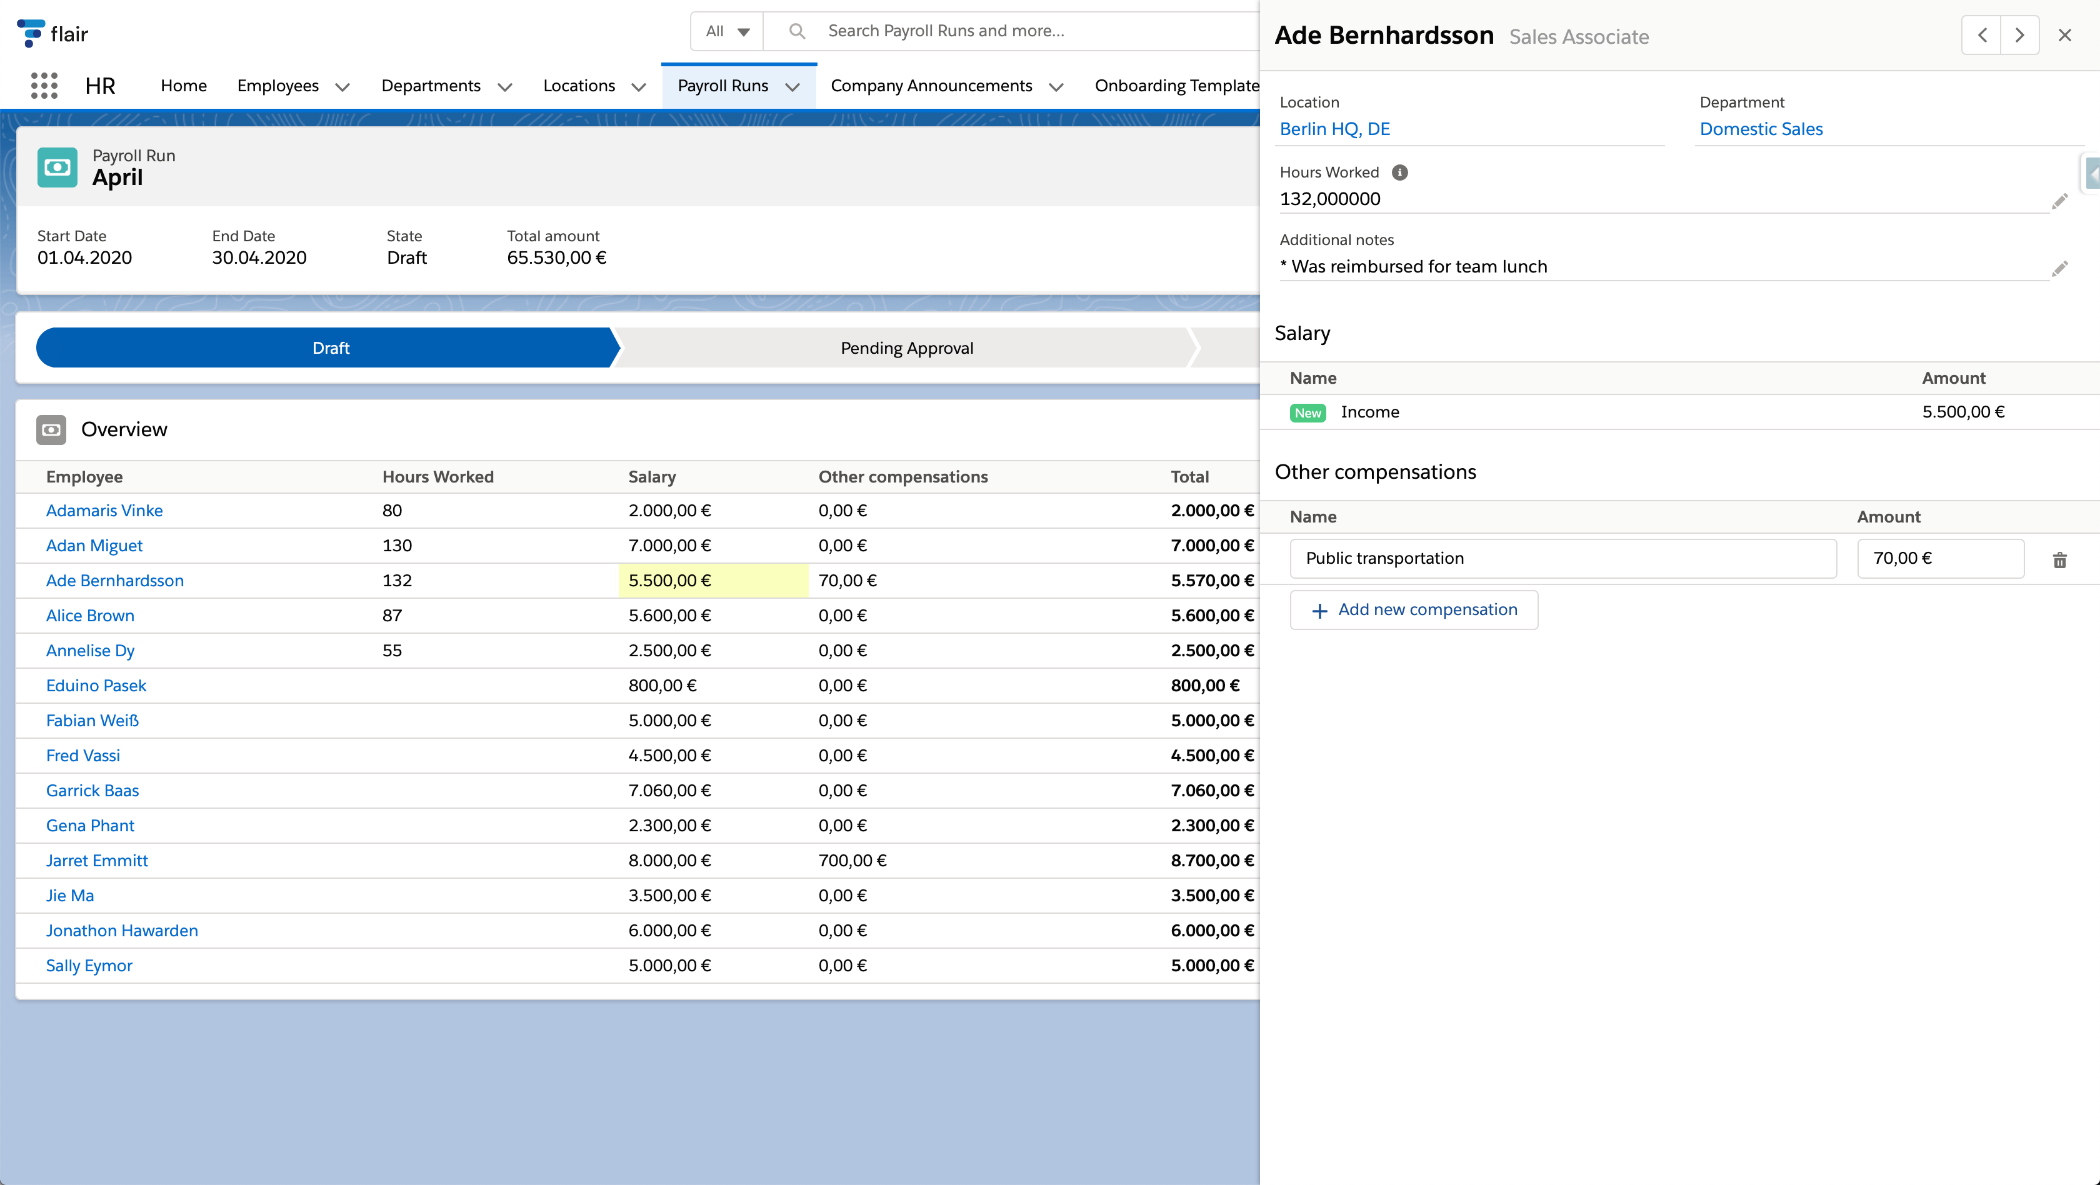Click the flair logo icon
This screenshot has height=1185, width=2100.
coord(30,31)
